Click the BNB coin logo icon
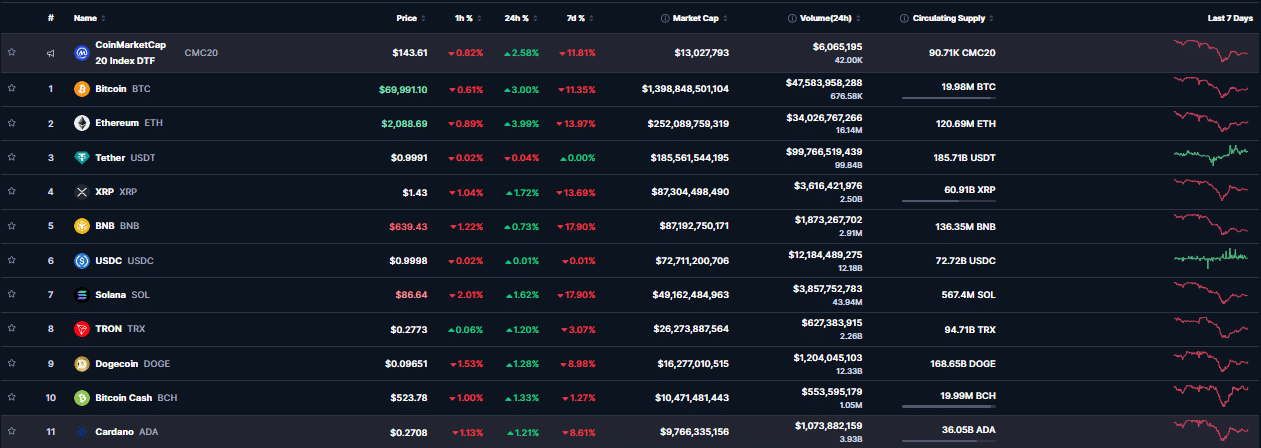The height and width of the screenshot is (448, 1261). (82, 226)
